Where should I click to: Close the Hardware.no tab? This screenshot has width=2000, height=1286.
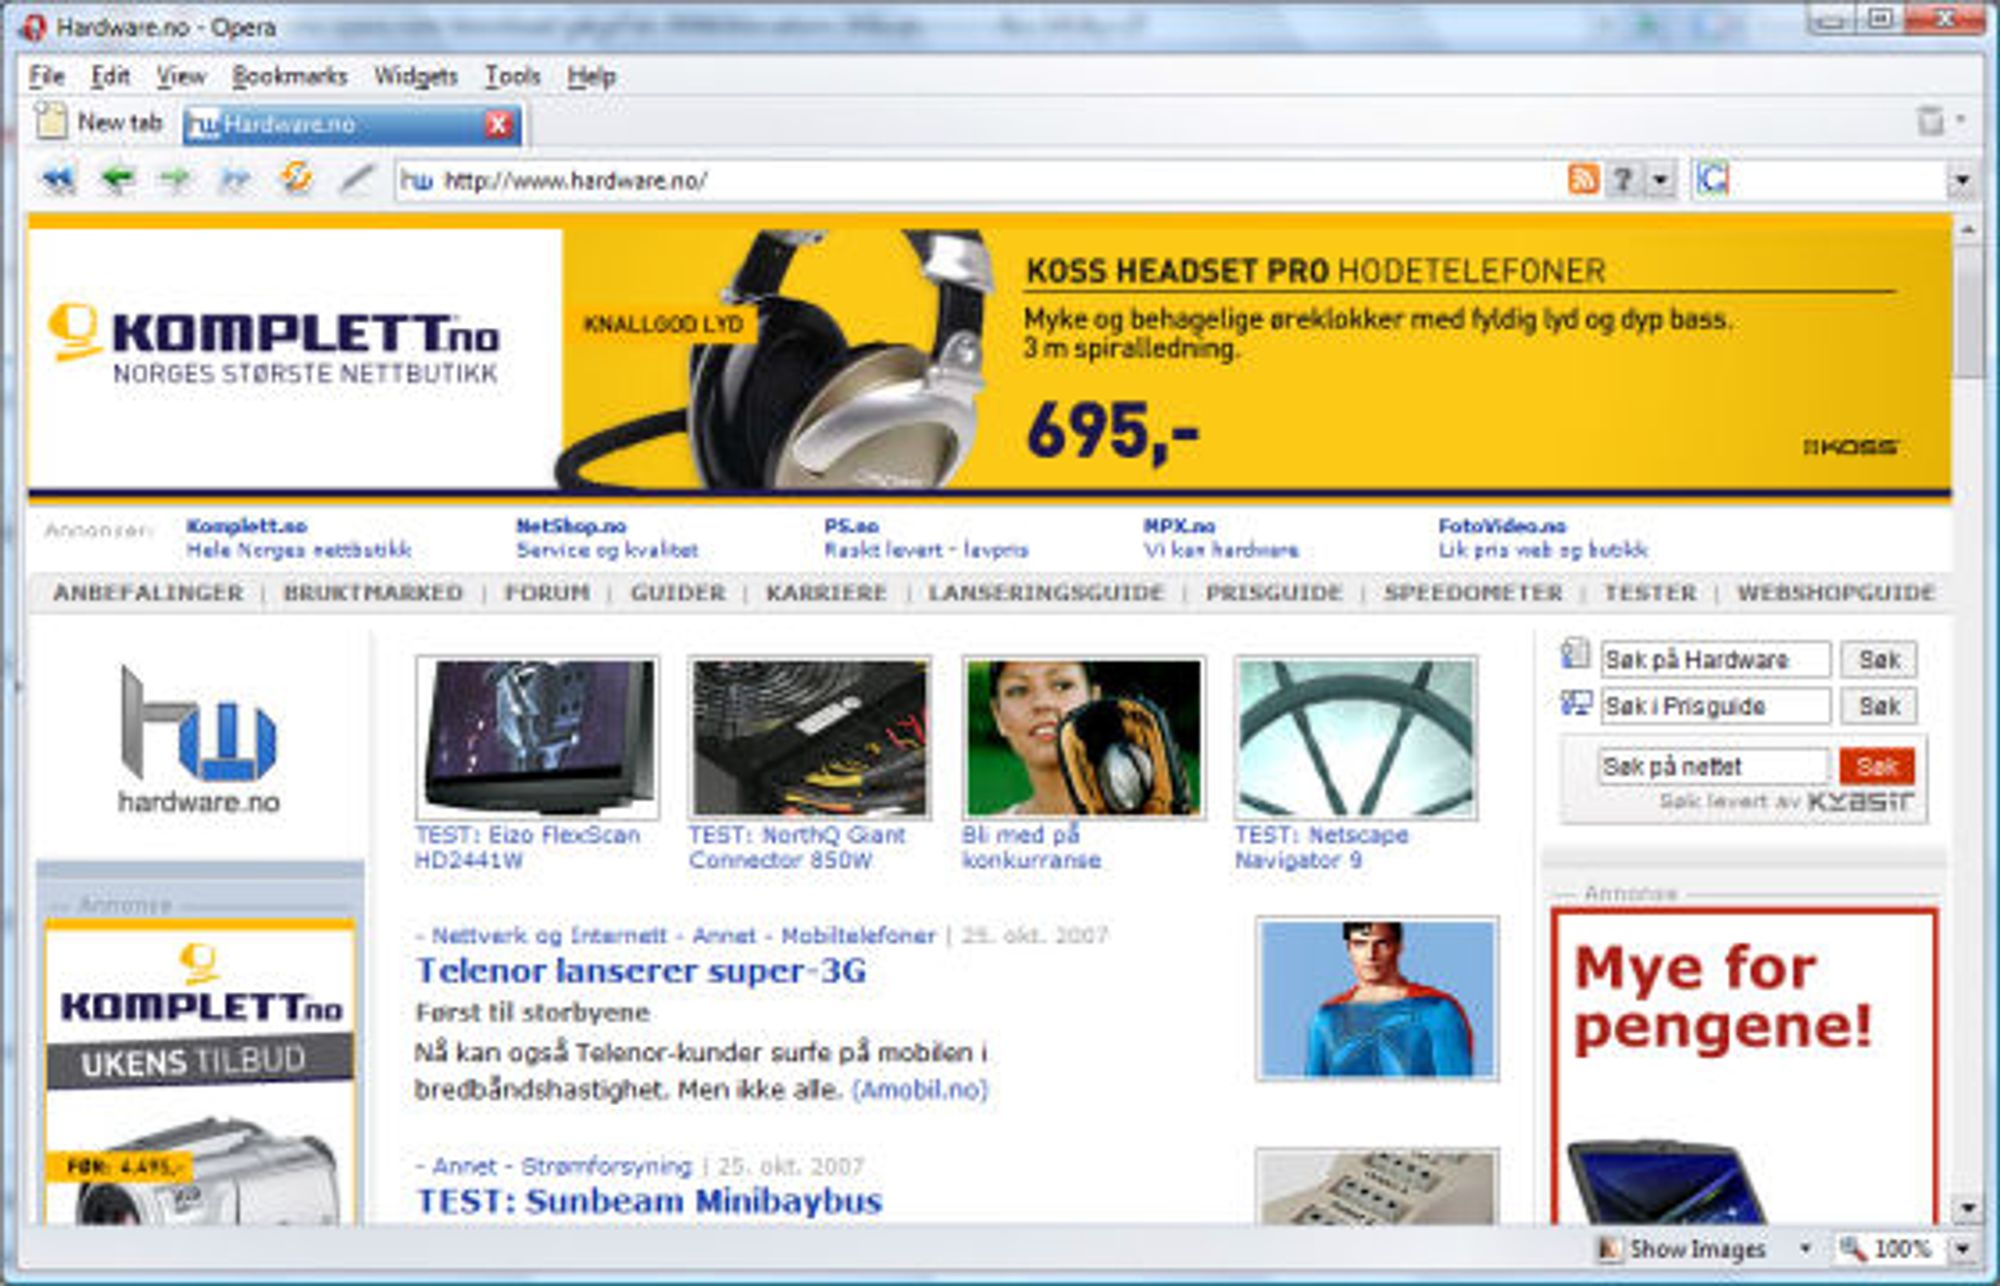[x=498, y=124]
